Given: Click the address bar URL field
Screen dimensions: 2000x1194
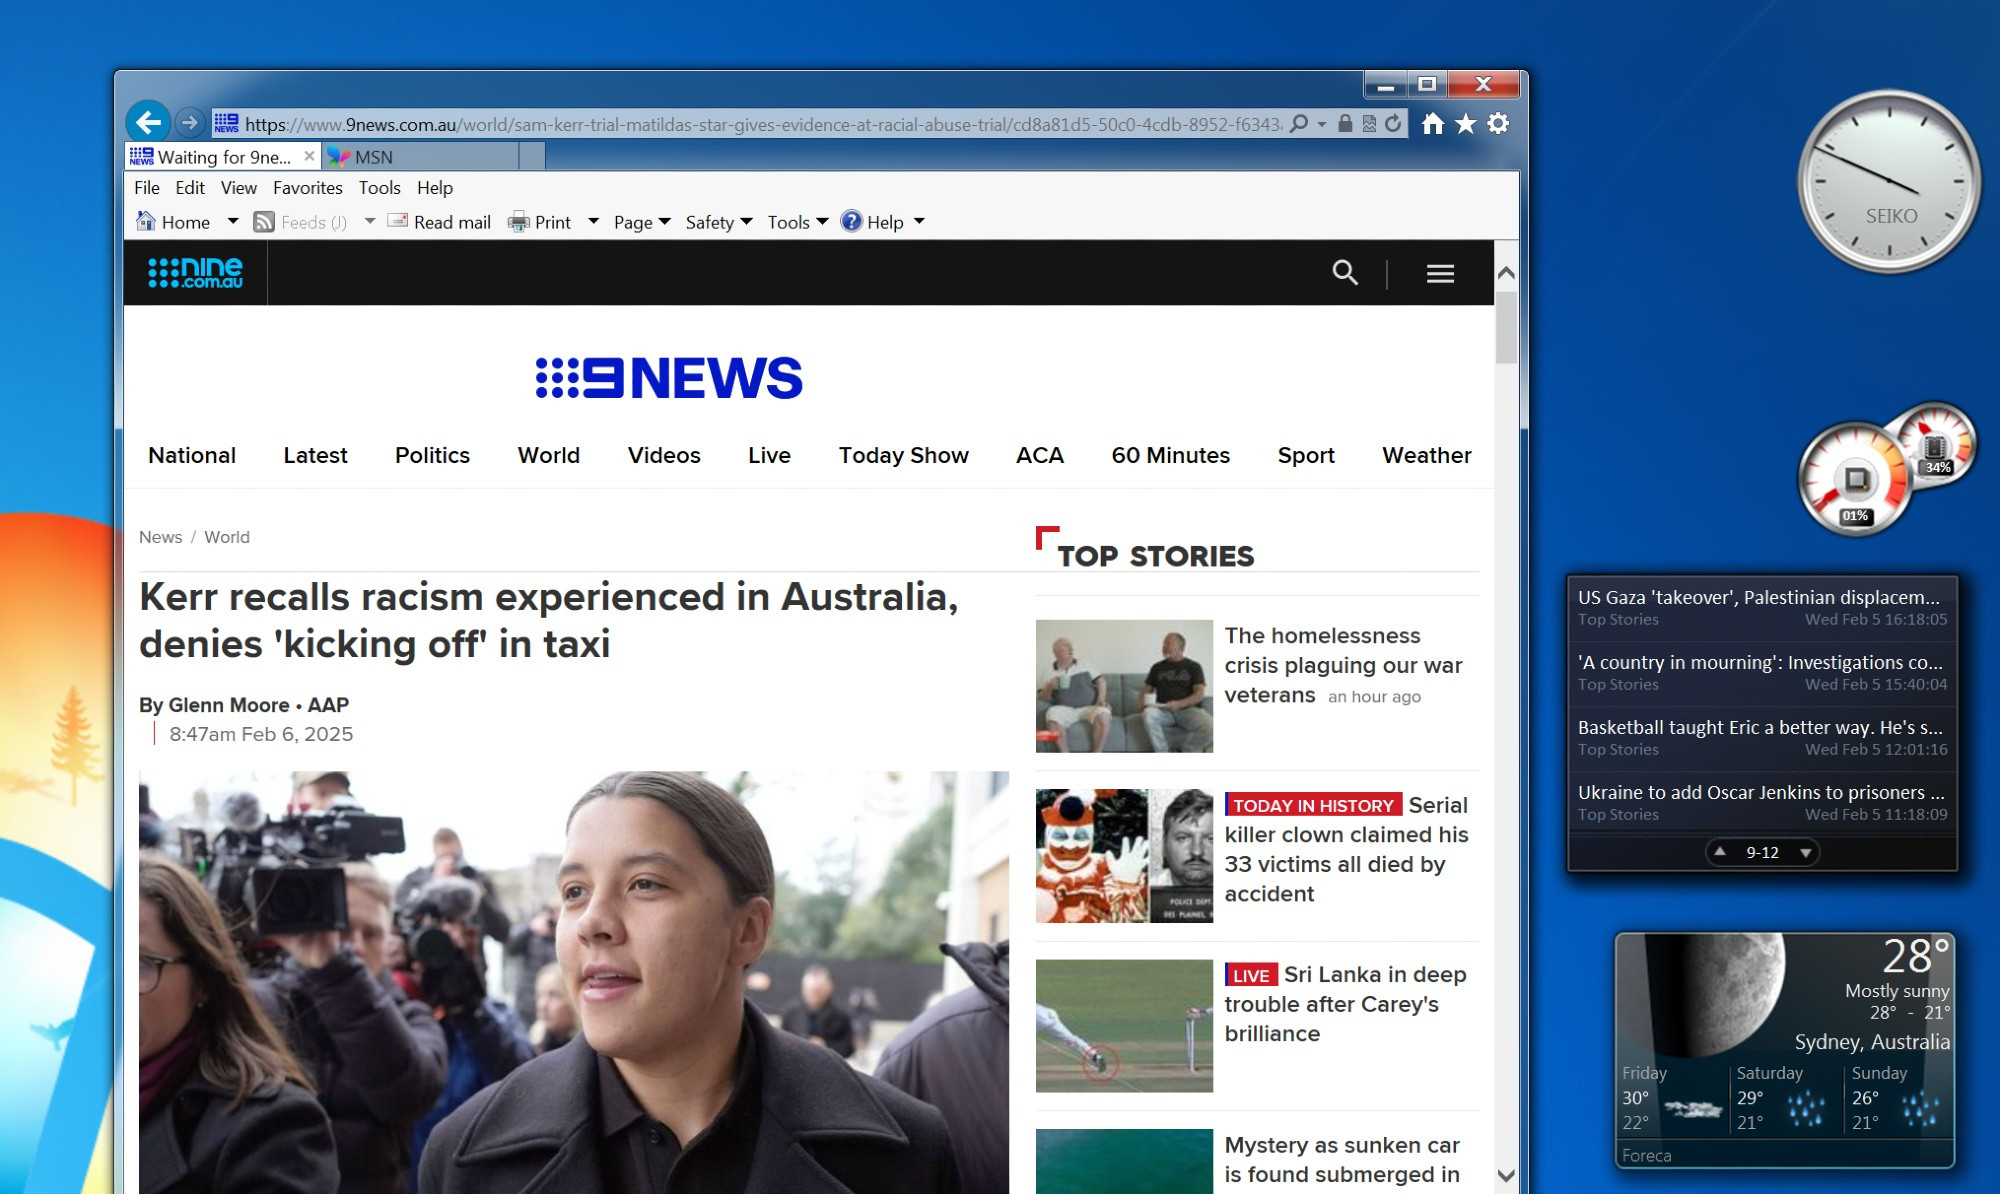Looking at the screenshot, I should pyautogui.click(x=763, y=124).
